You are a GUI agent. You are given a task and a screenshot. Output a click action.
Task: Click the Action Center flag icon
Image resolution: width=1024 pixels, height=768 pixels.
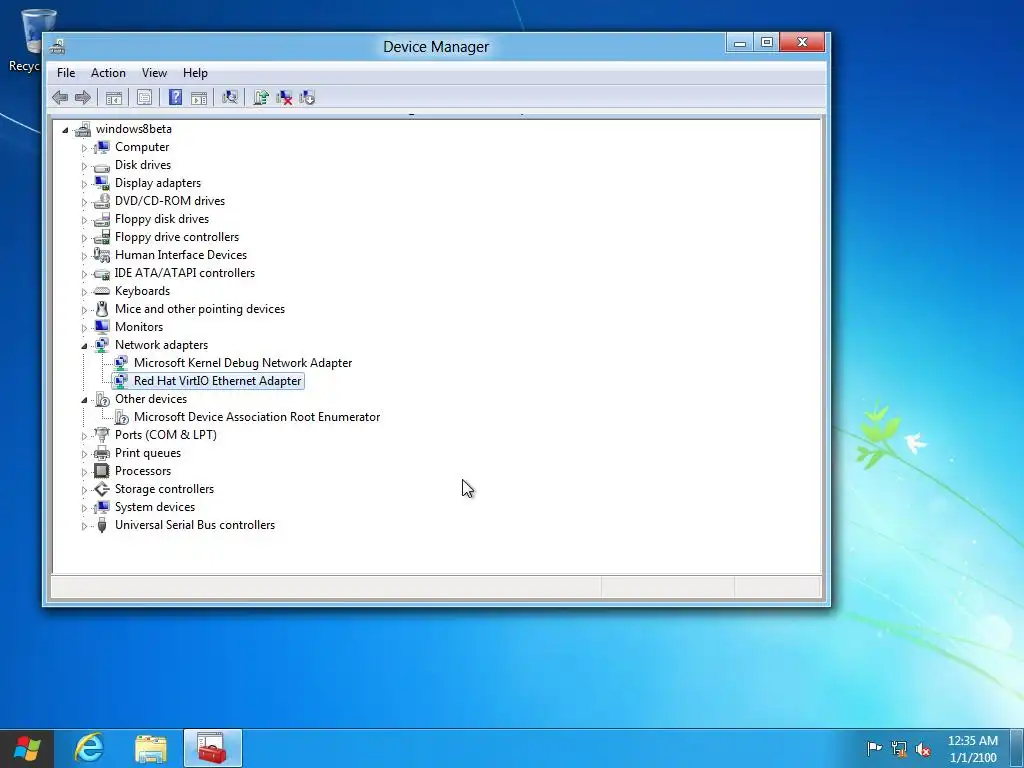click(x=874, y=748)
